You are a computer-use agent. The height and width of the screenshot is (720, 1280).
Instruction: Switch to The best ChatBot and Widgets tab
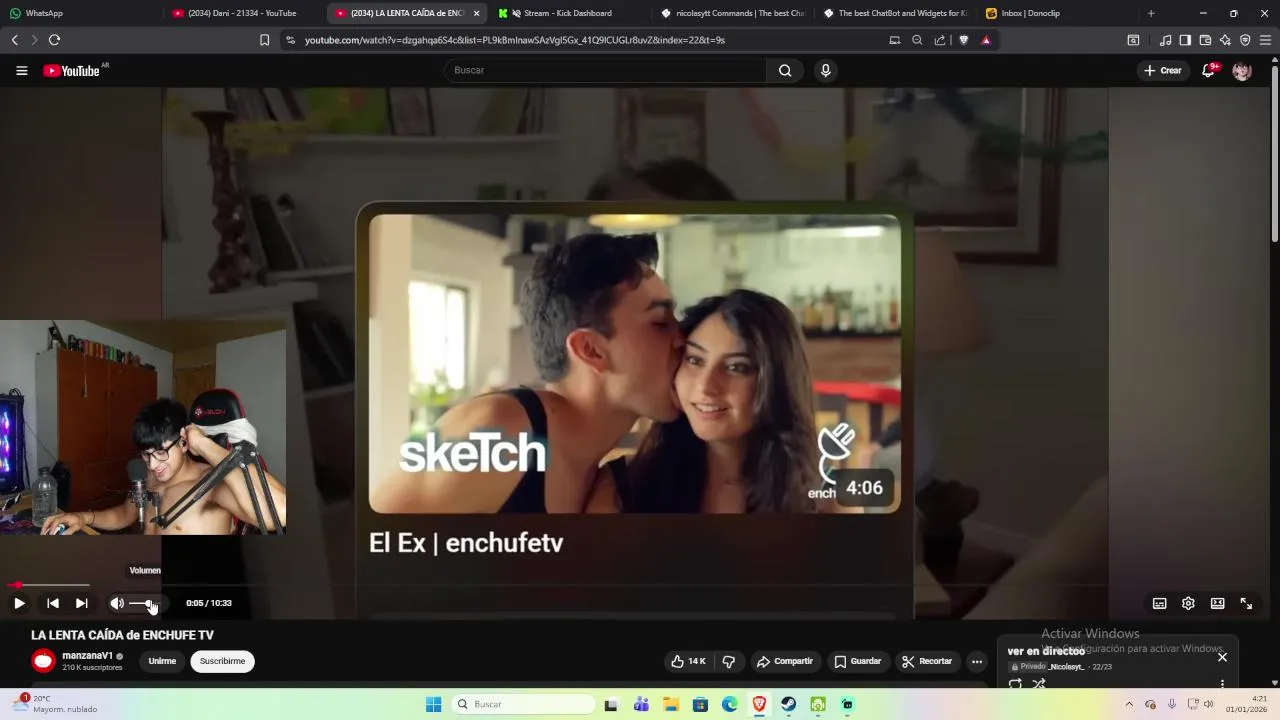895,13
